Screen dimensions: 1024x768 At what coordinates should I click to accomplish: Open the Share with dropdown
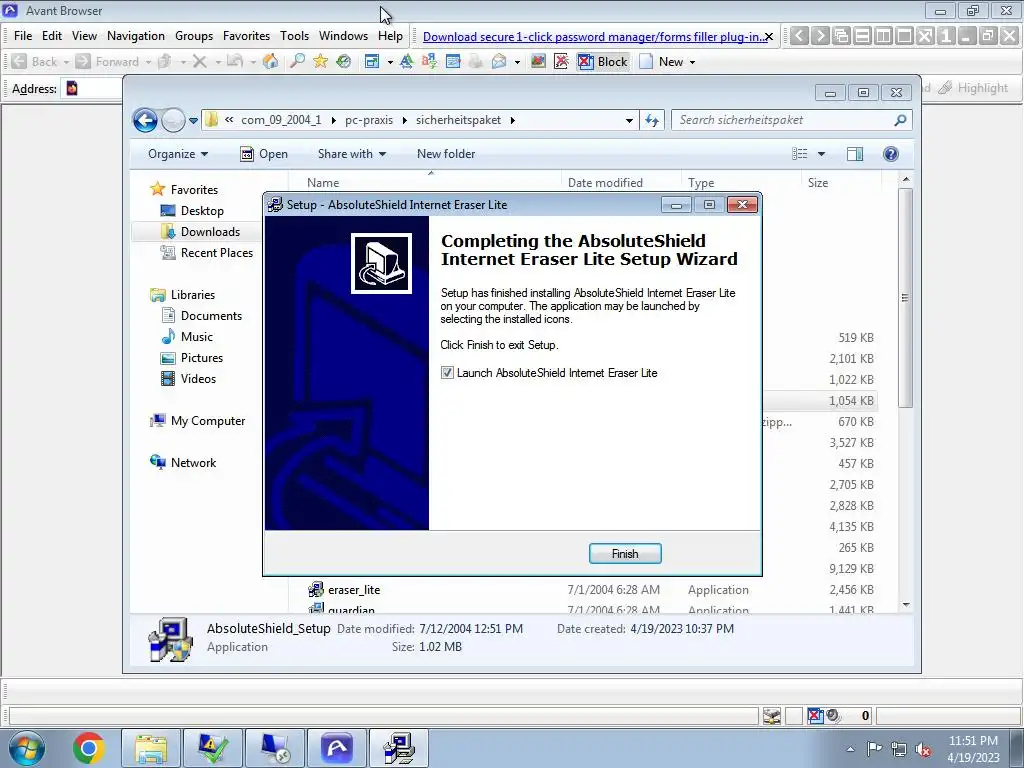click(352, 154)
